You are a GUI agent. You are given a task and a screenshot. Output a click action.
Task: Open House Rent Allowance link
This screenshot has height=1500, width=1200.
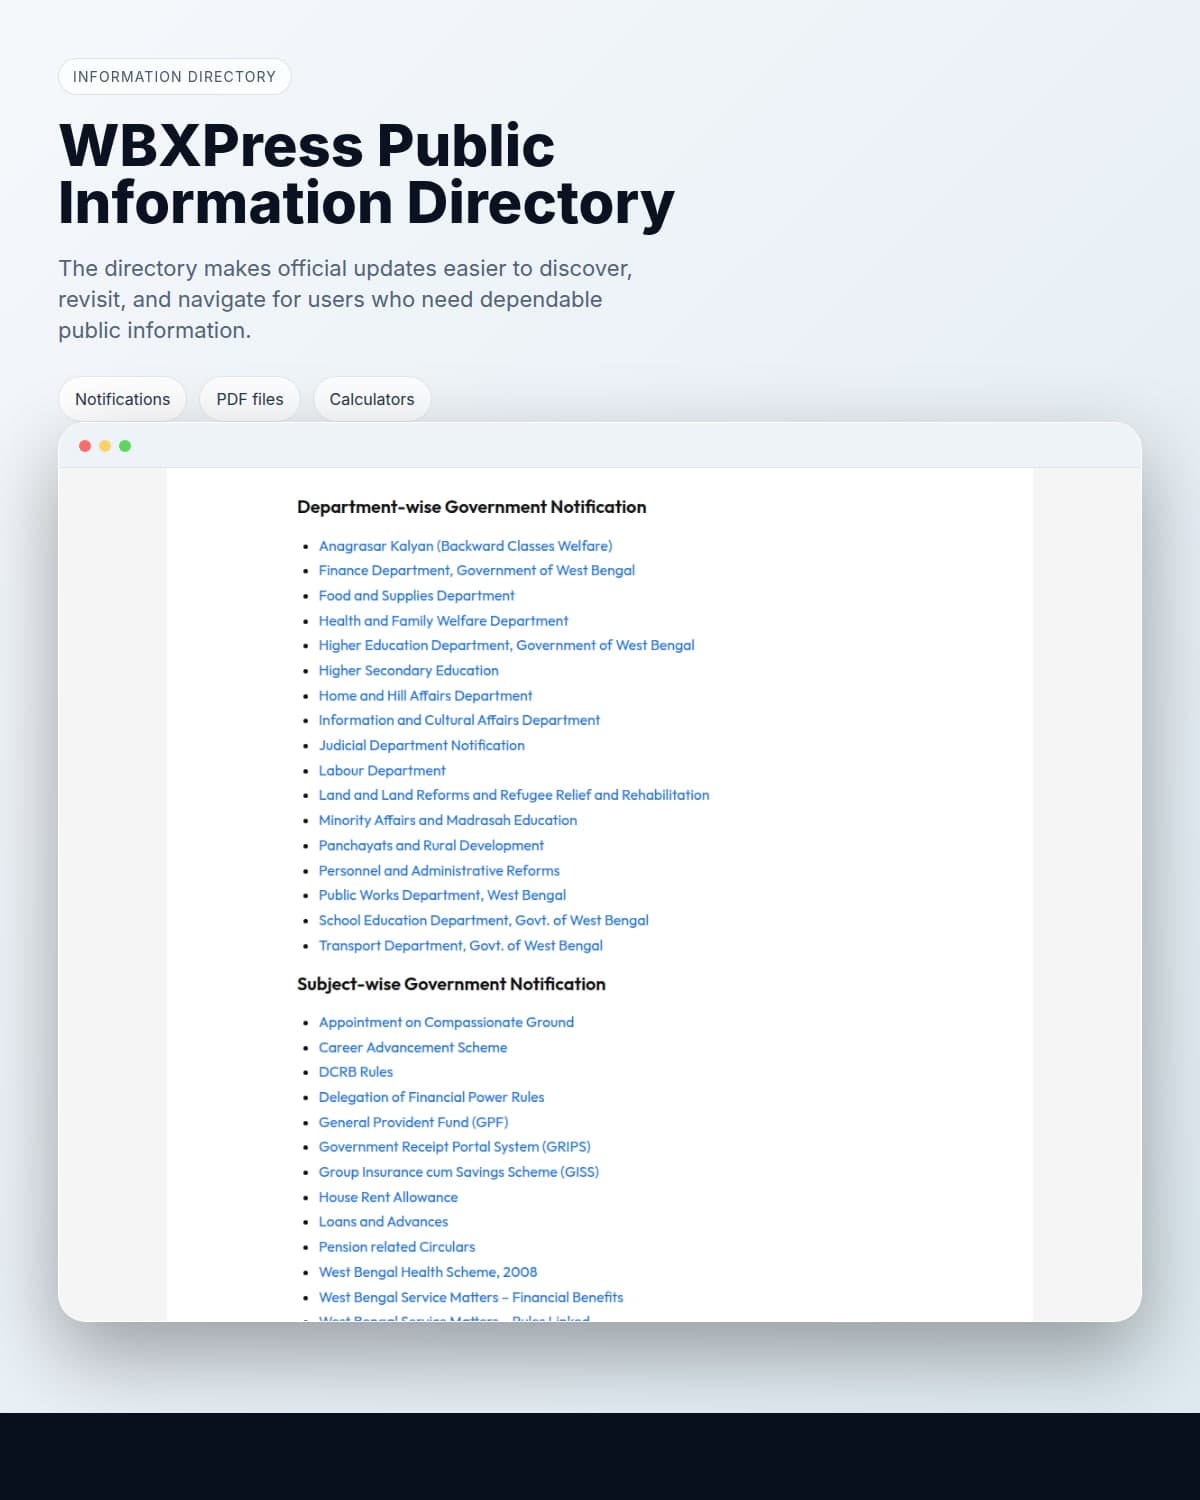(388, 1197)
